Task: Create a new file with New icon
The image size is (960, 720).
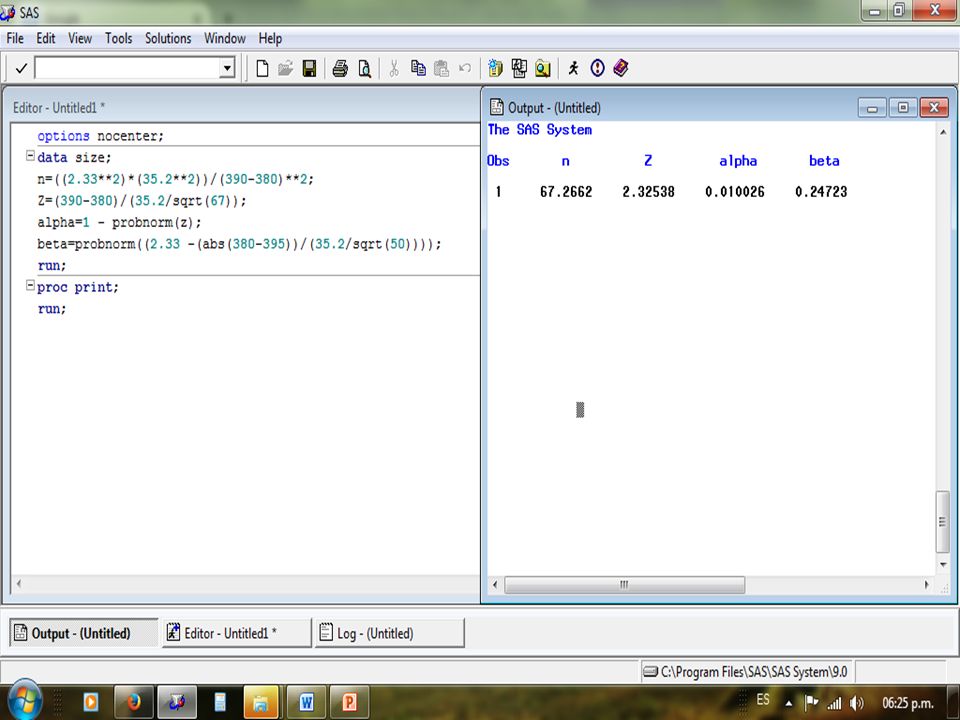Action: click(262, 68)
